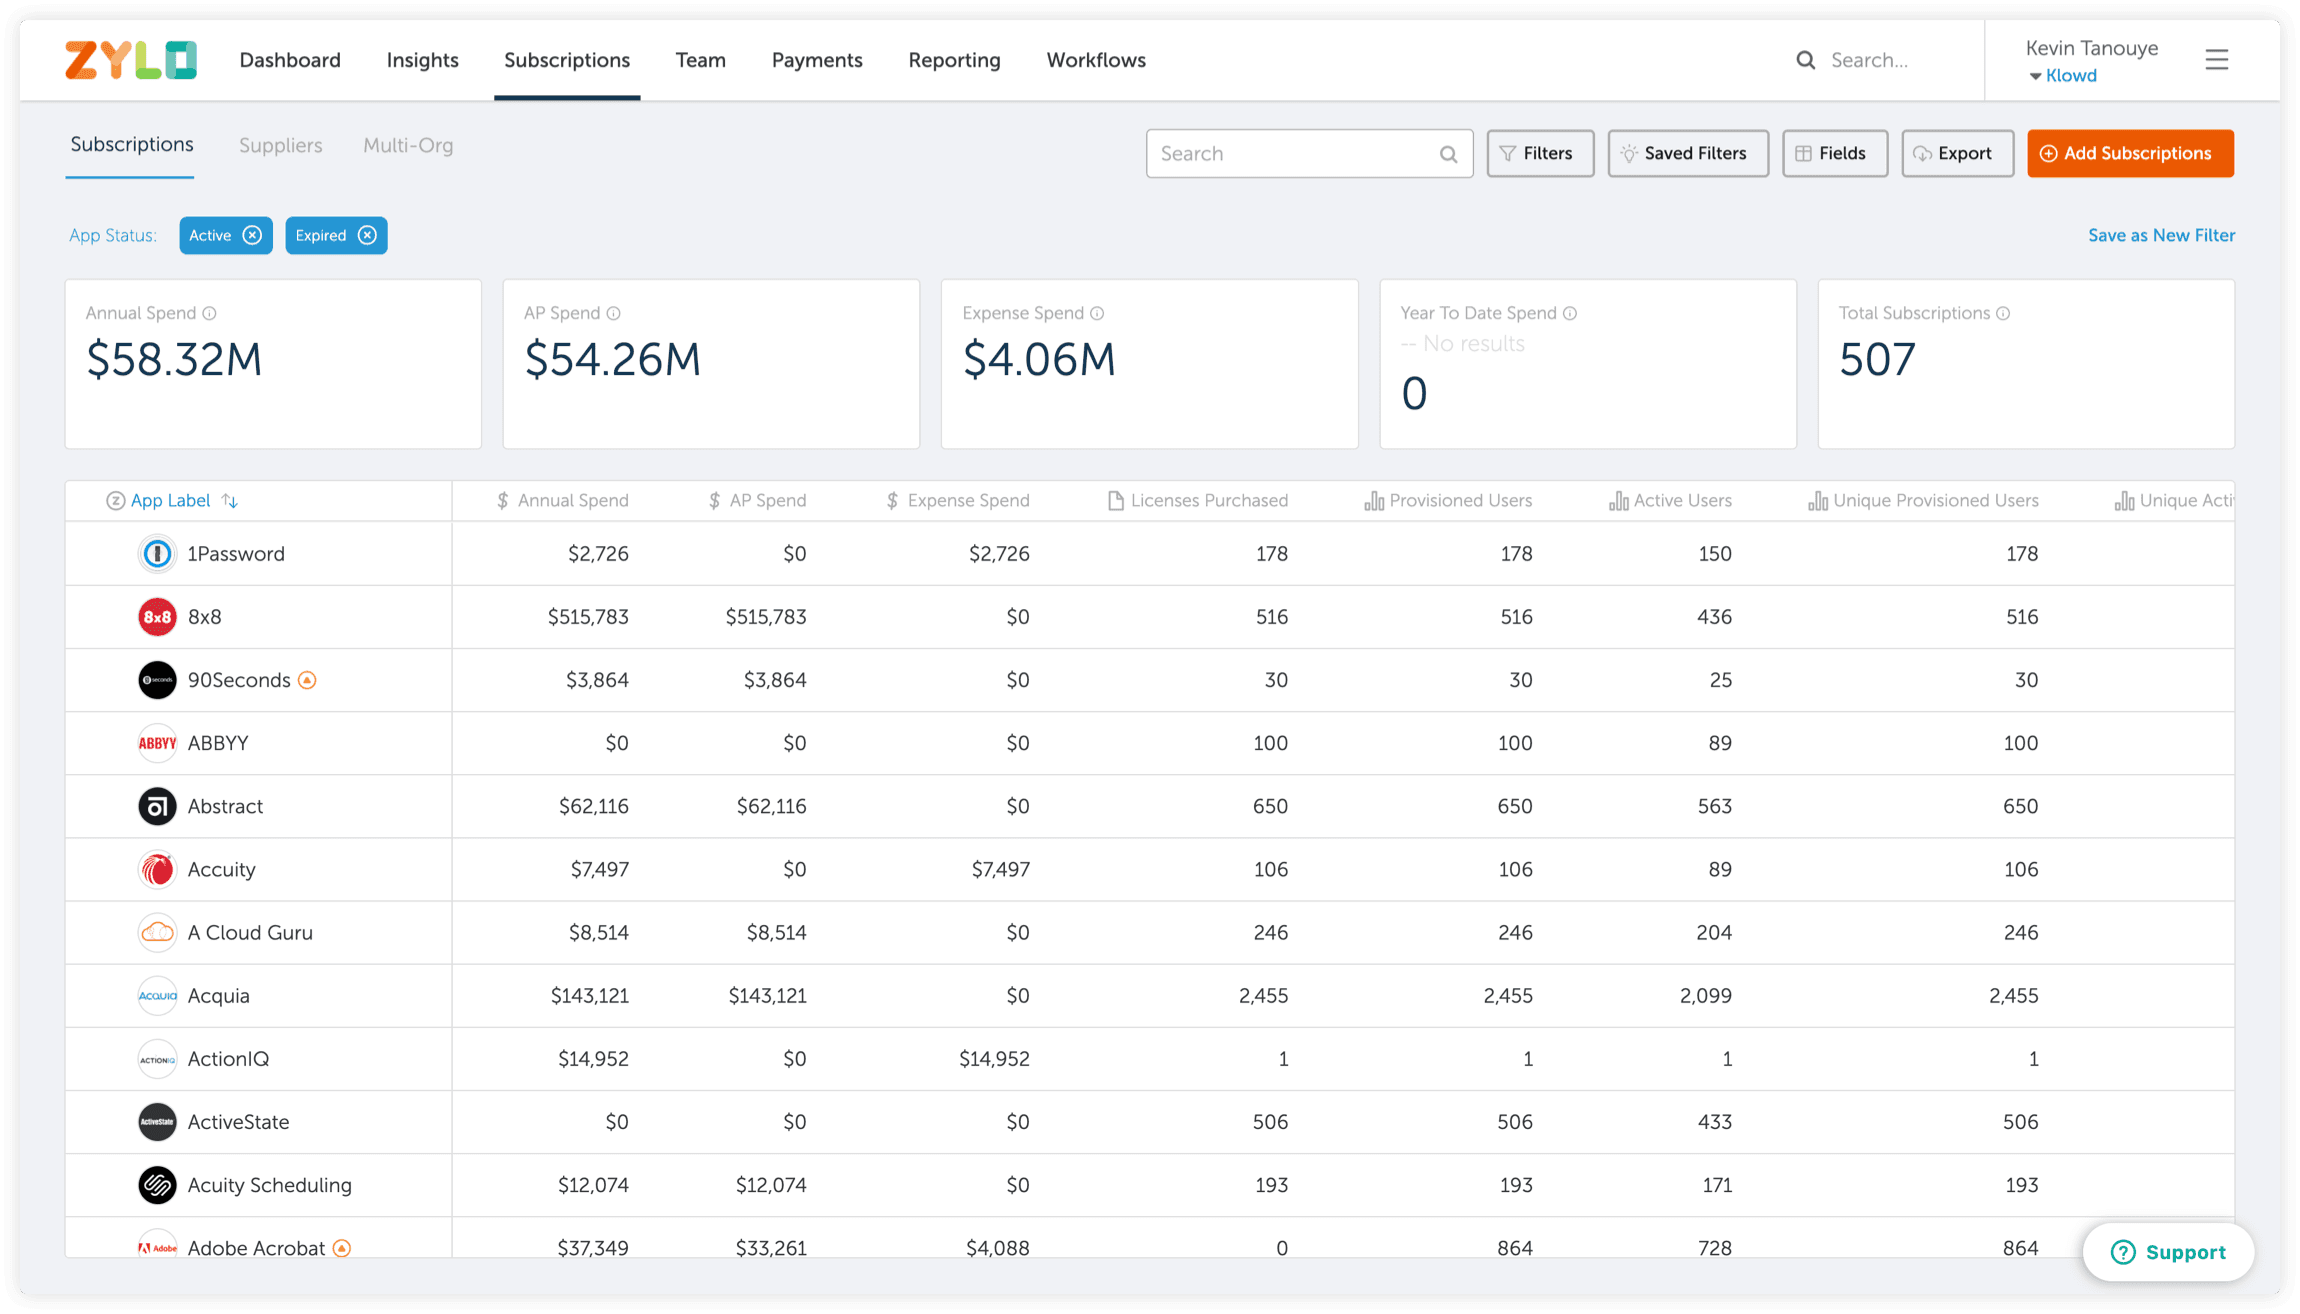This screenshot has height=1314, width=2300.
Task: Open the Filters panel
Action: click(x=1539, y=153)
